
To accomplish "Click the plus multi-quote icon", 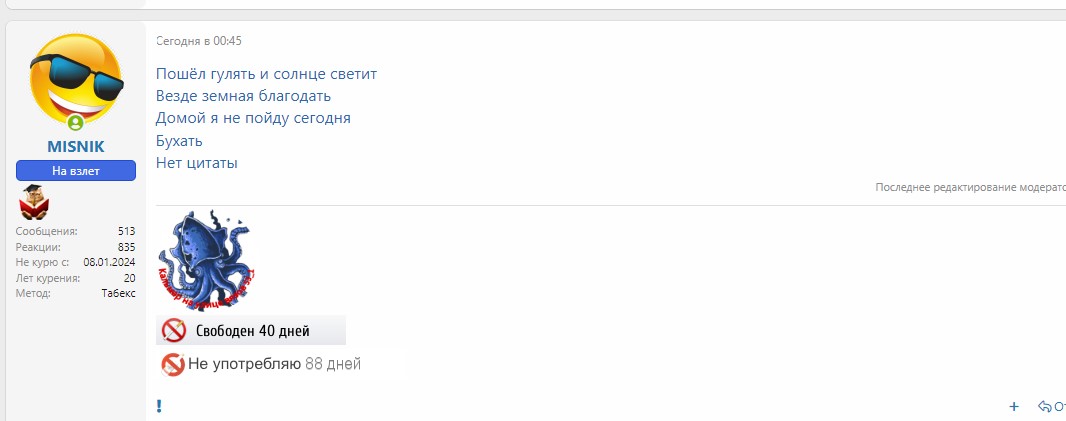I will point(1013,406).
